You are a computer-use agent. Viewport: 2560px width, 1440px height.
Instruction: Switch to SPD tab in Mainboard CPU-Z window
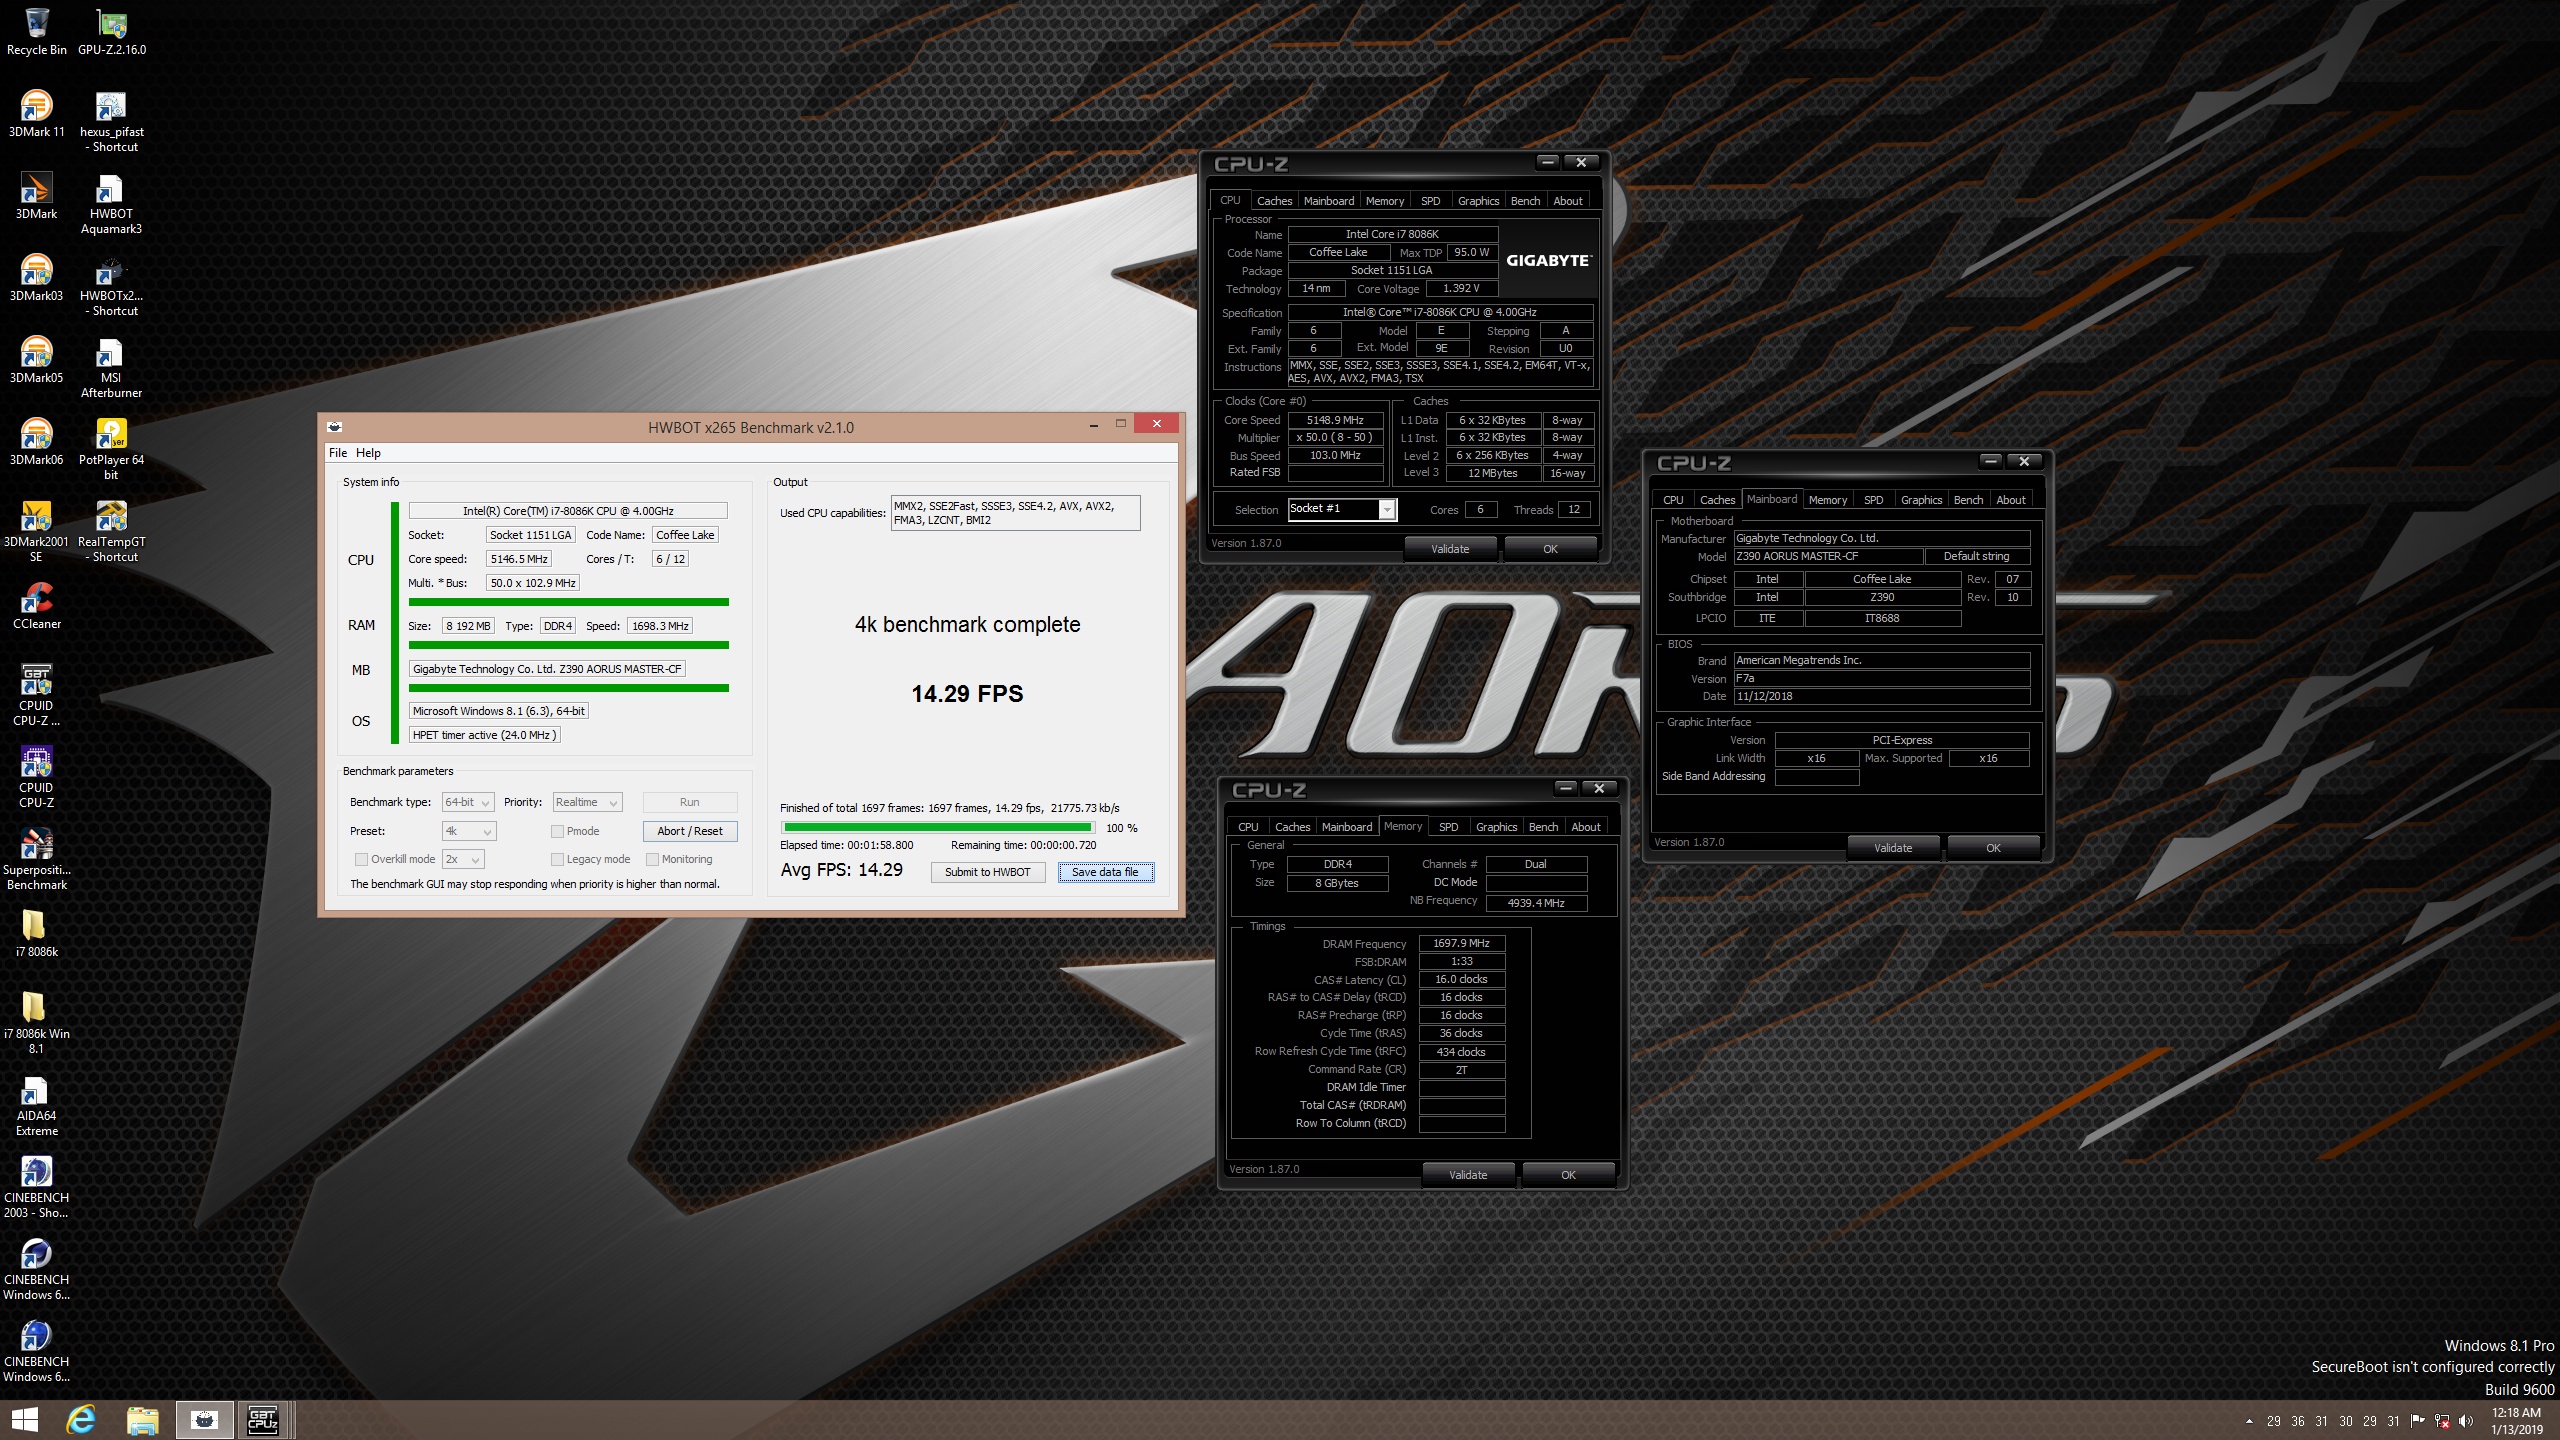pyautogui.click(x=1873, y=500)
